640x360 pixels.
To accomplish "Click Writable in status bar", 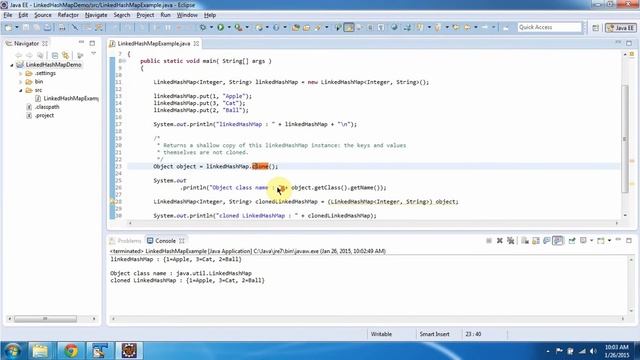I will pyautogui.click(x=381, y=334).
